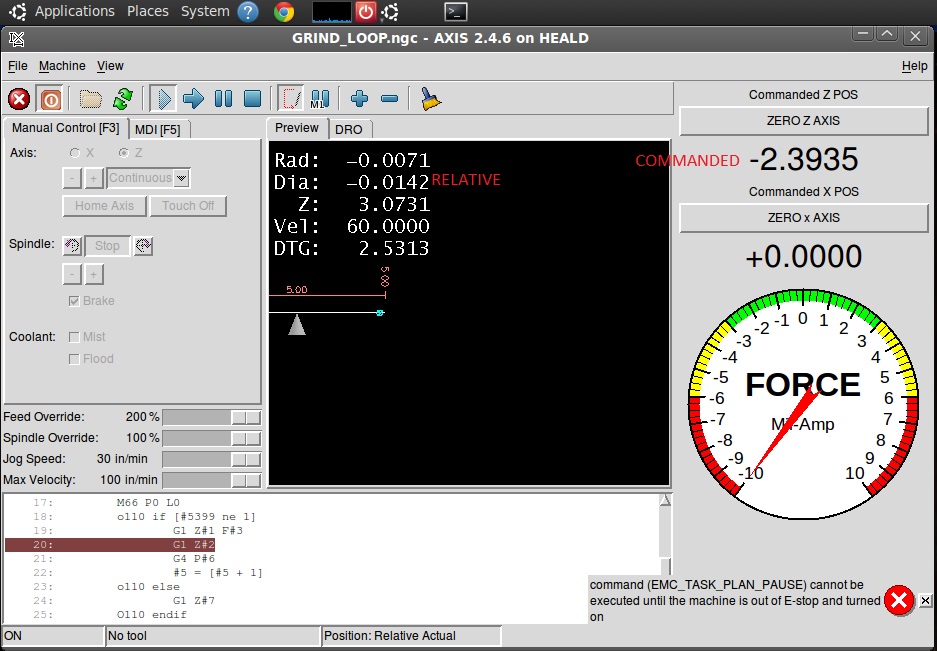The height and width of the screenshot is (651, 937).
Task: Dismiss the error notification with small X
Action: (925, 600)
